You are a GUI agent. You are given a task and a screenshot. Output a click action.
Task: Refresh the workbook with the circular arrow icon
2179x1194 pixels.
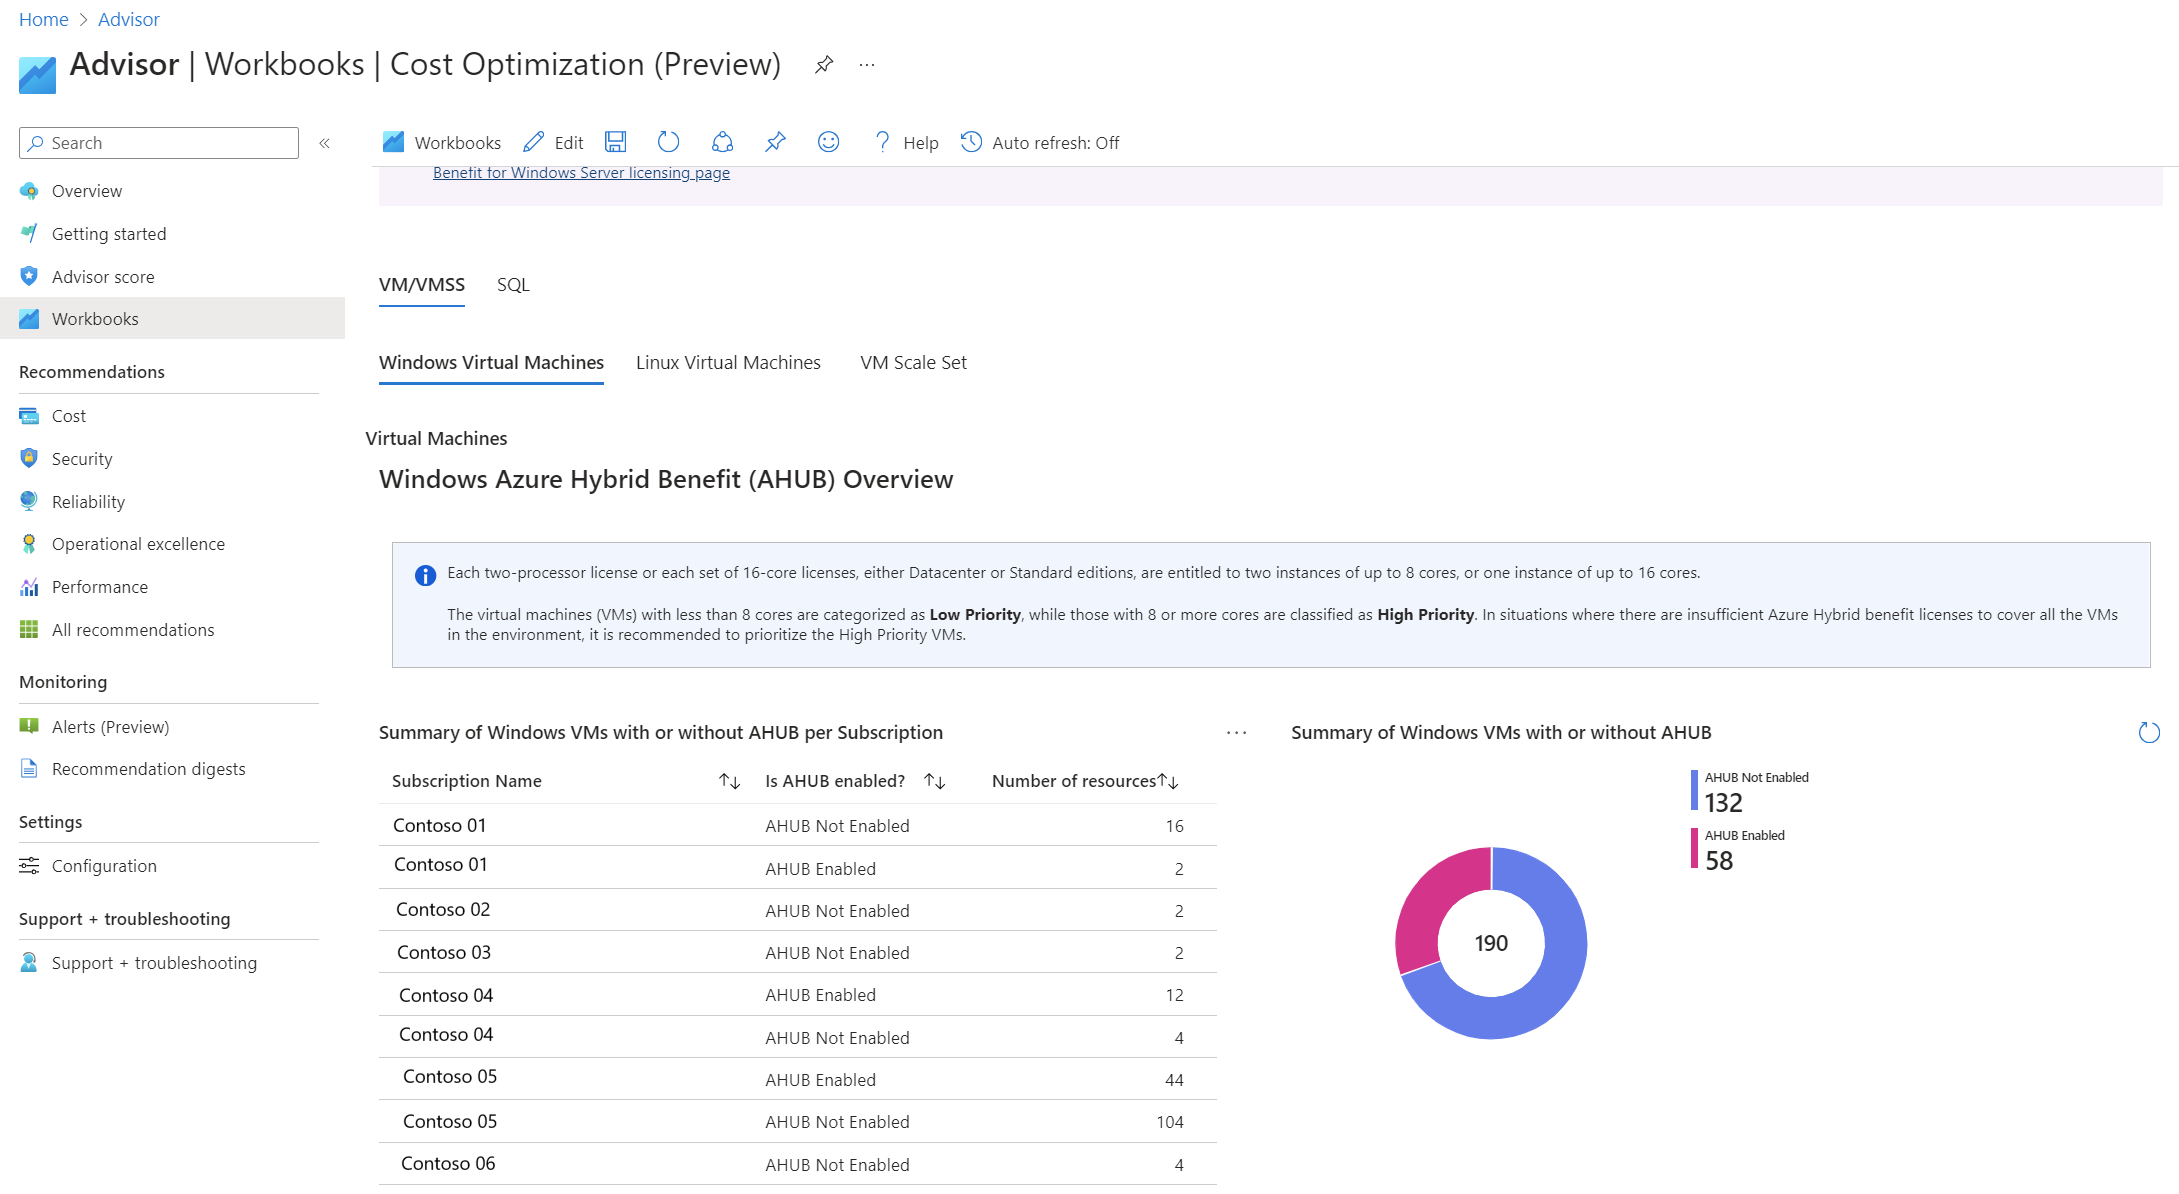coord(668,142)
